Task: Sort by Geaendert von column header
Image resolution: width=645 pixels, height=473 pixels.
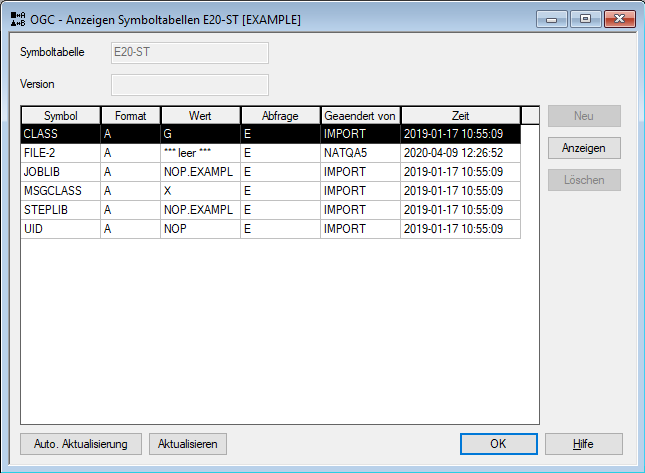Action: pos(360,116)
